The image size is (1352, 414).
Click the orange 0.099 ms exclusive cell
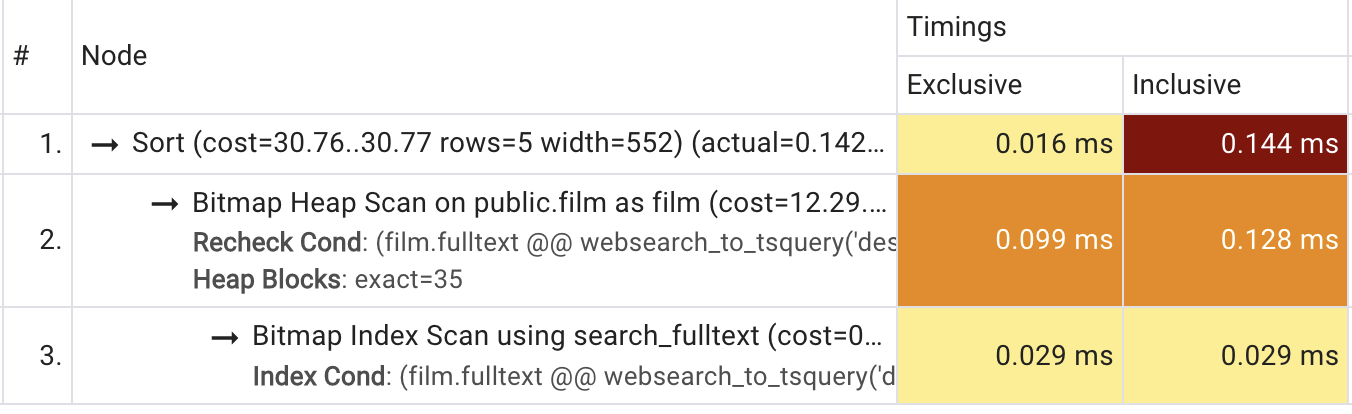coord(1010,240)
